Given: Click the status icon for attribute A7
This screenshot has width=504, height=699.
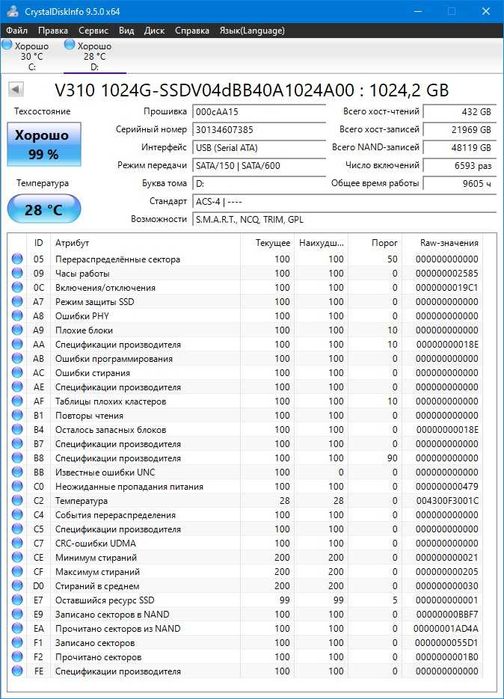Looking at the screenshot, I should click(17, 301).
